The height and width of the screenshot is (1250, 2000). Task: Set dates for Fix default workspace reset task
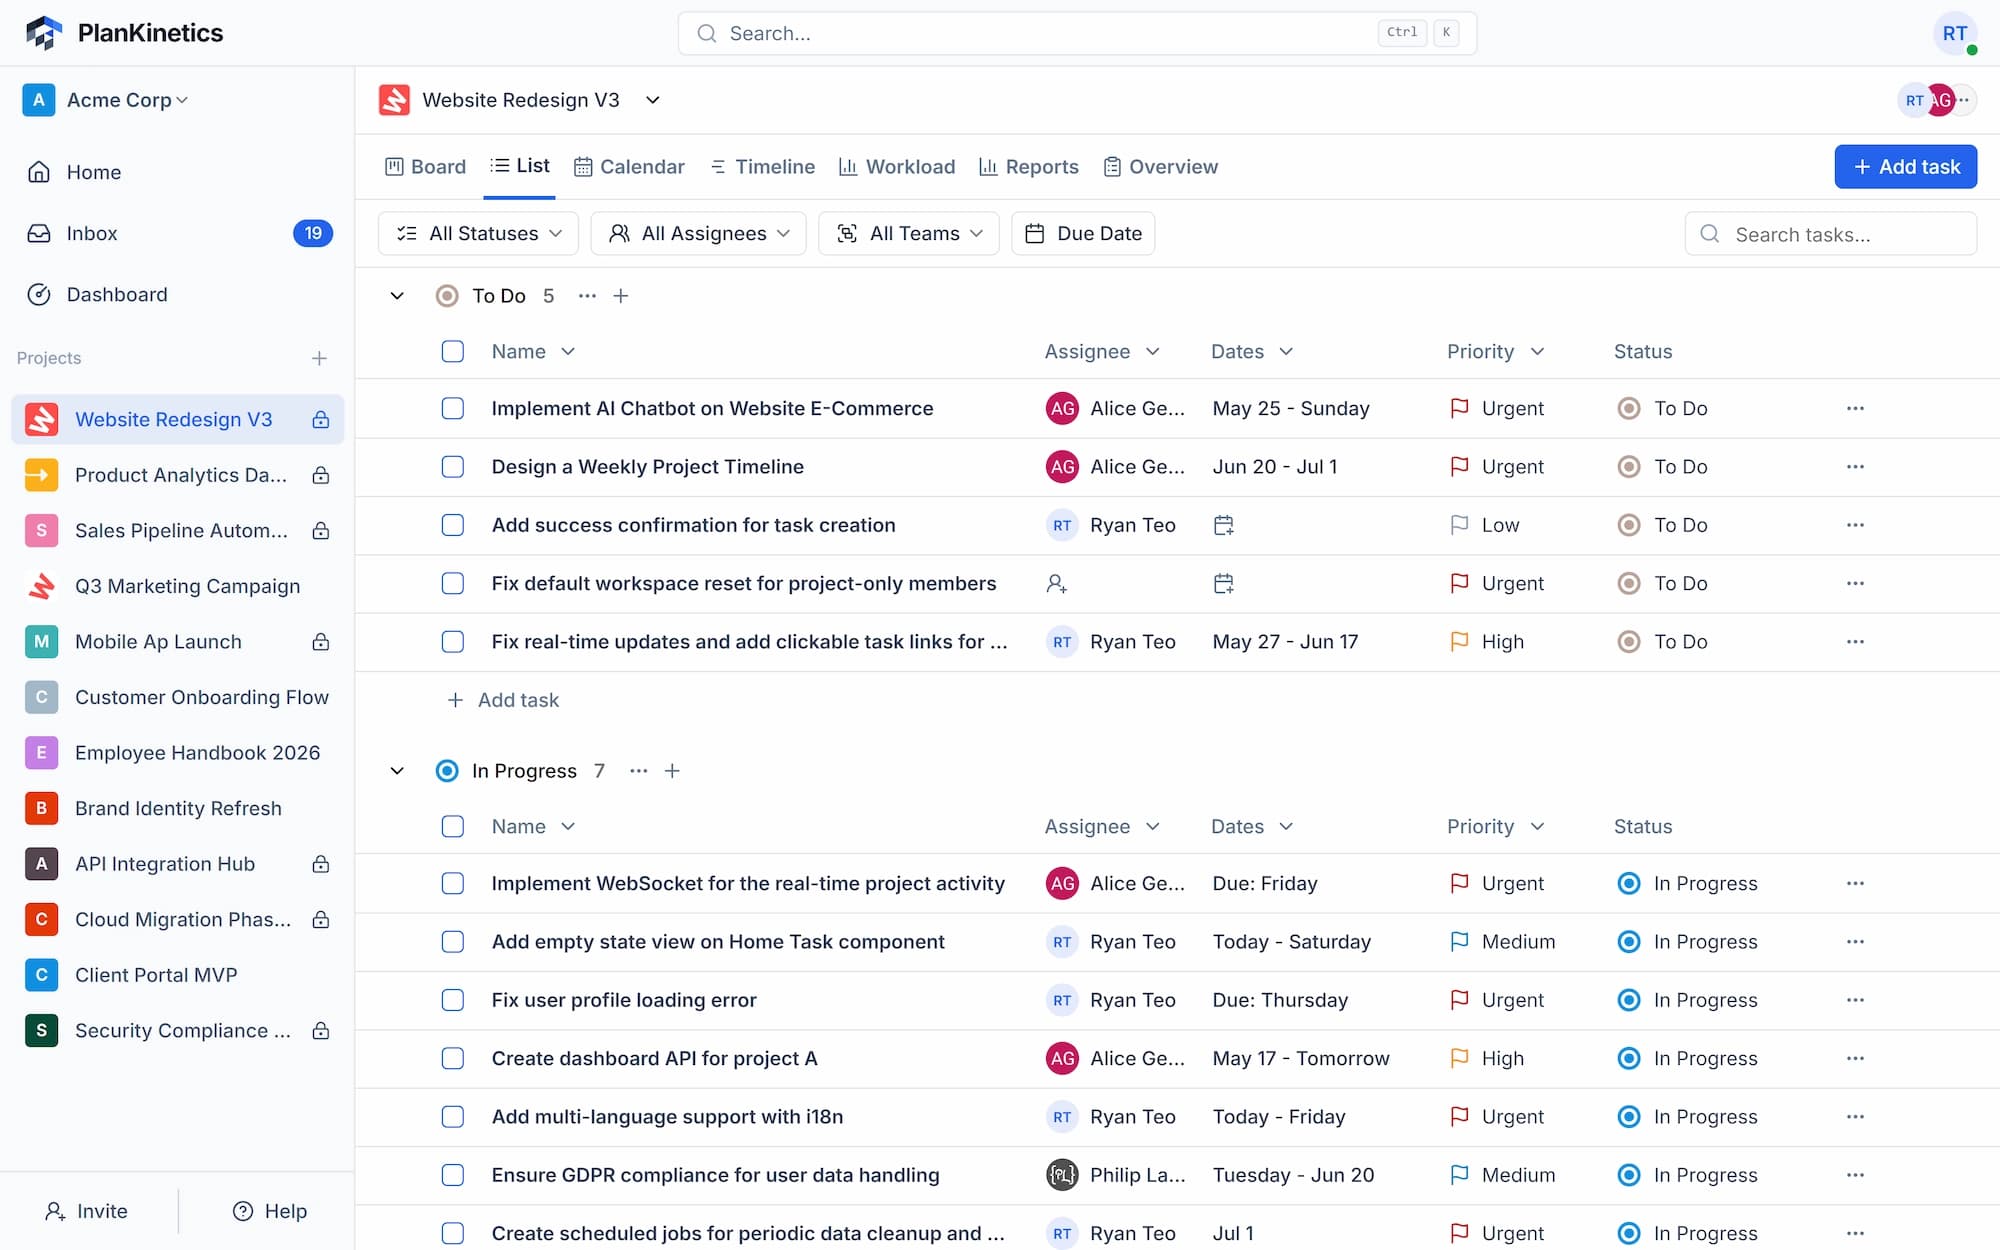click(1223, 584)
